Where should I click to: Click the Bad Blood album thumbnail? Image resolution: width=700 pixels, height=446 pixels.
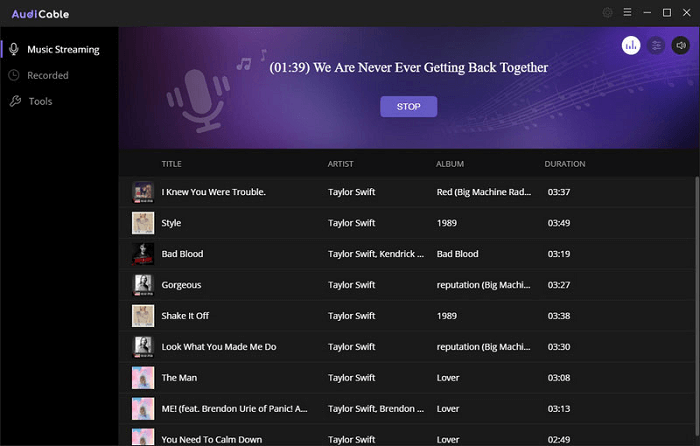(142, 254)
